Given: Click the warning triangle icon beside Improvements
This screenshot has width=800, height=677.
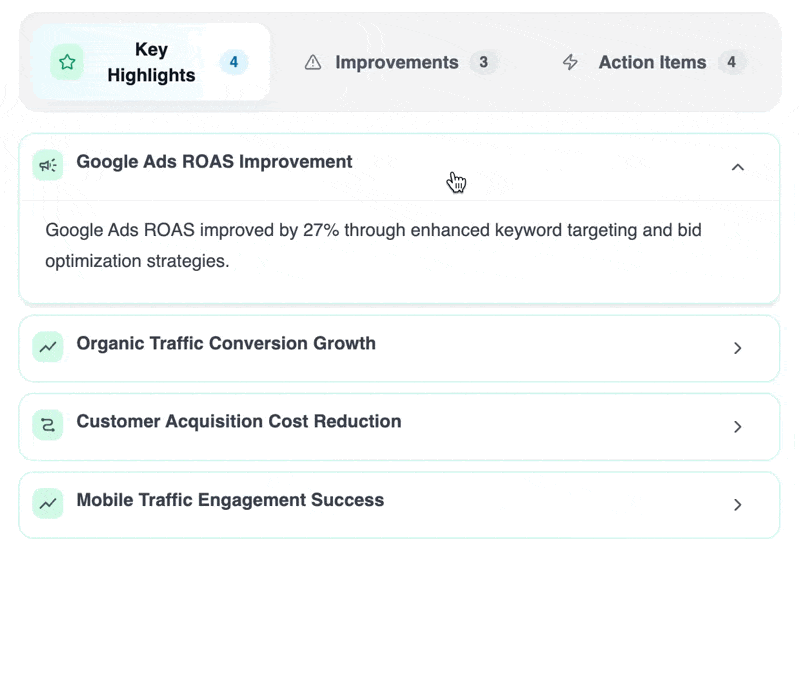Looking at the screenshot, I should tap(313, 63).
